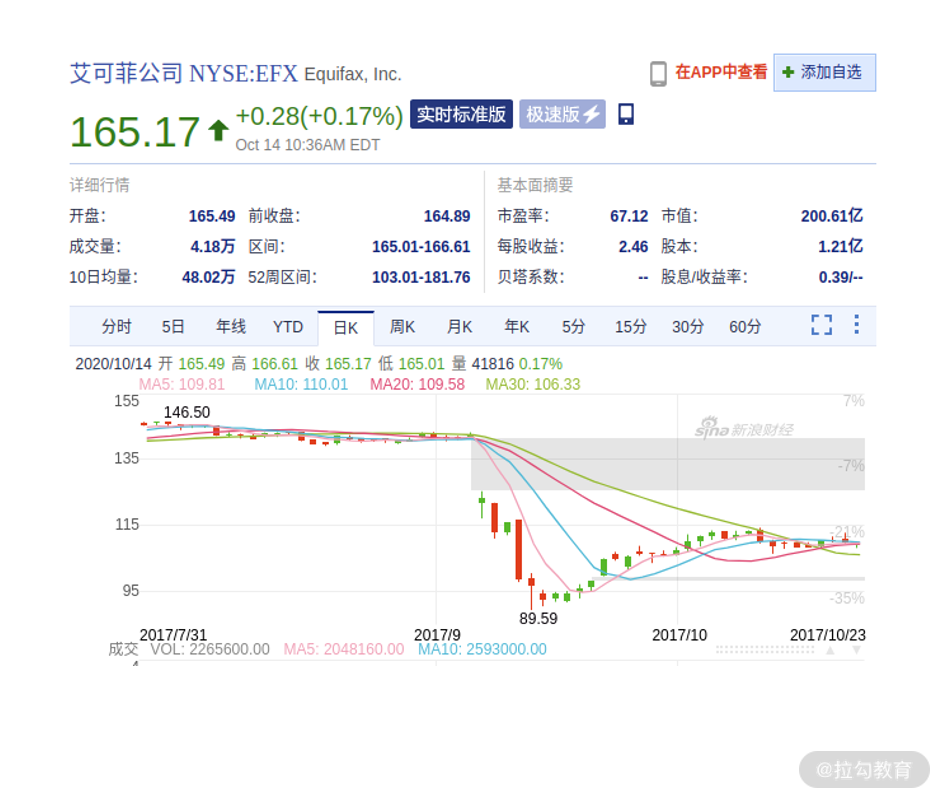
Task: Open the 在APP中查看 link
Action: point(721,72)
